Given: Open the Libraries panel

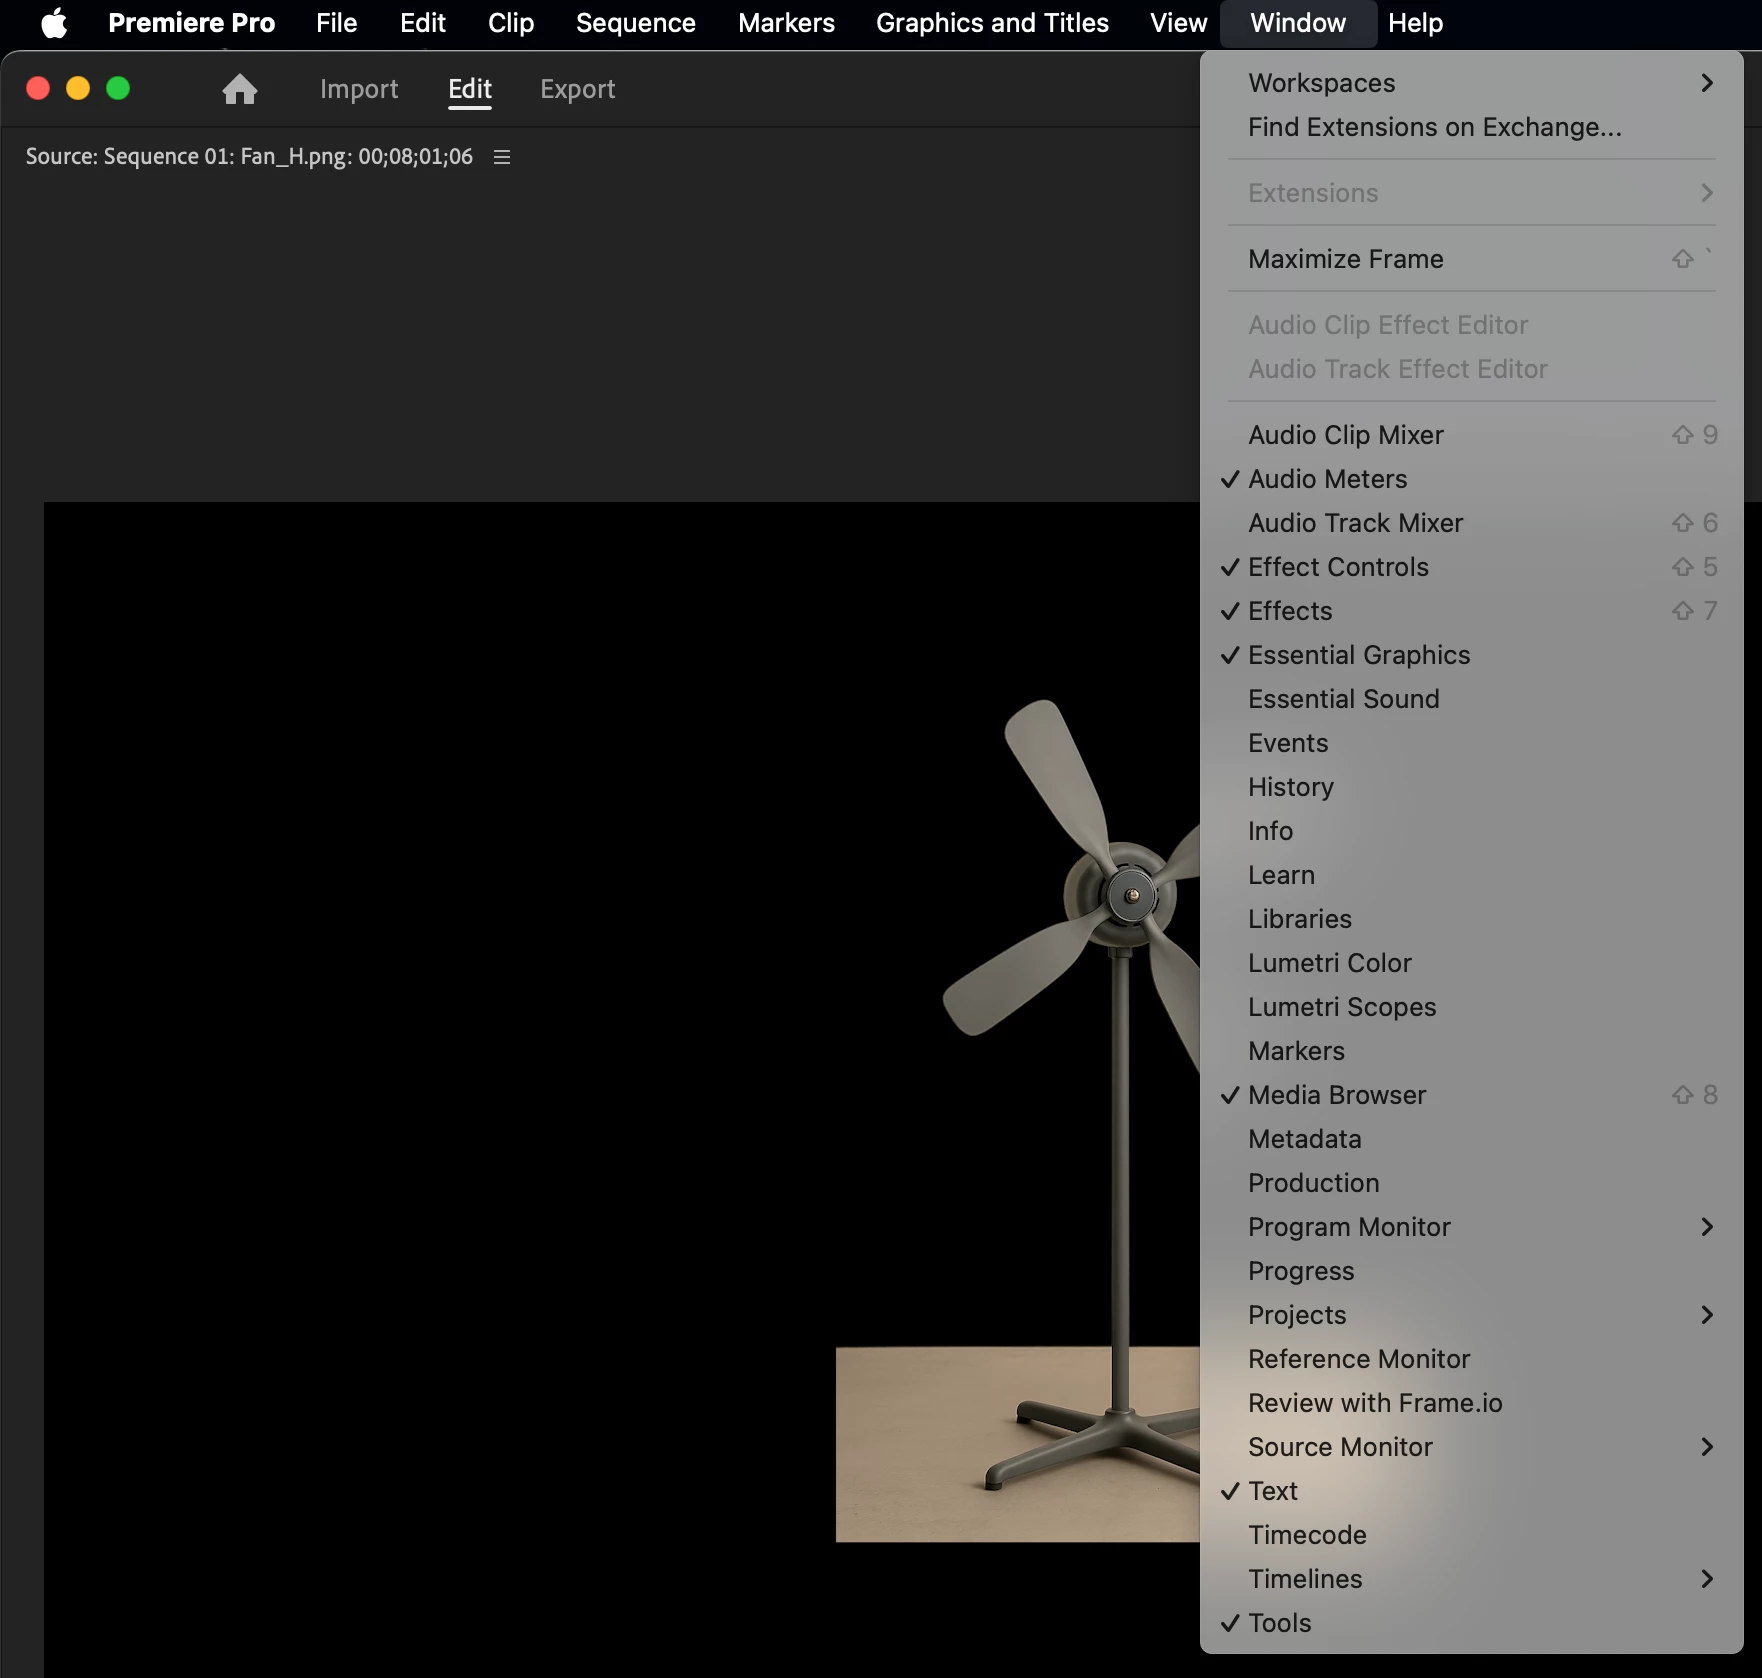Looking at the screenshot, I should coord(1472,919).
